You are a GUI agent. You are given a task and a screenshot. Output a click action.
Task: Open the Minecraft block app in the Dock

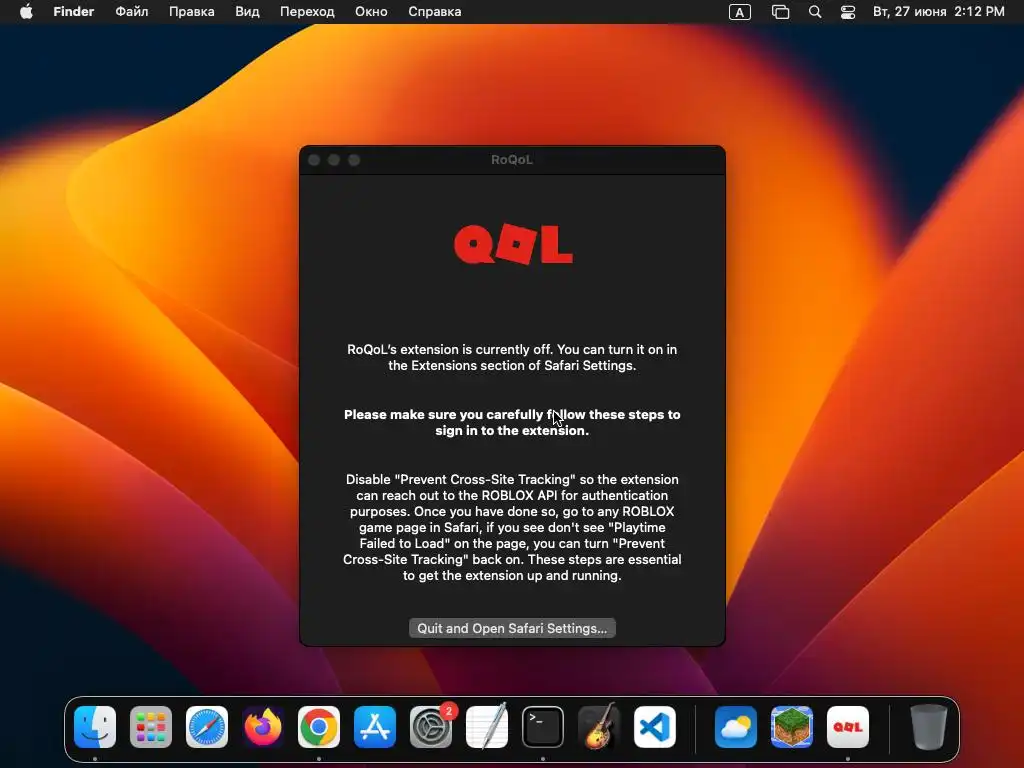792,727
